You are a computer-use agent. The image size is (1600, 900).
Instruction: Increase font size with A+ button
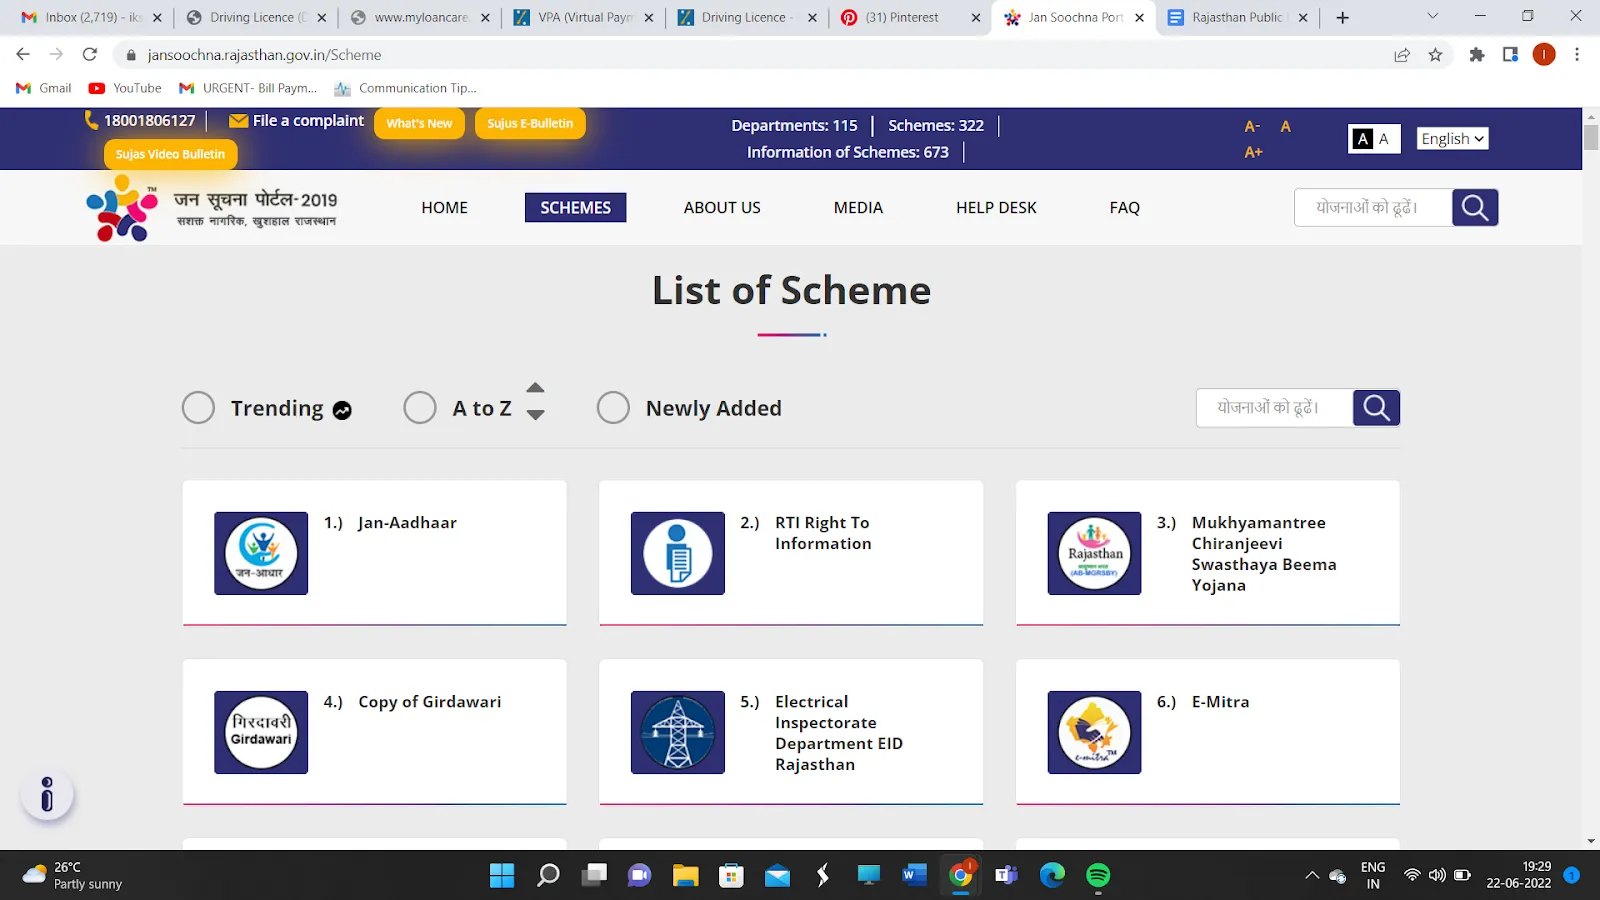pos(1253,152)
